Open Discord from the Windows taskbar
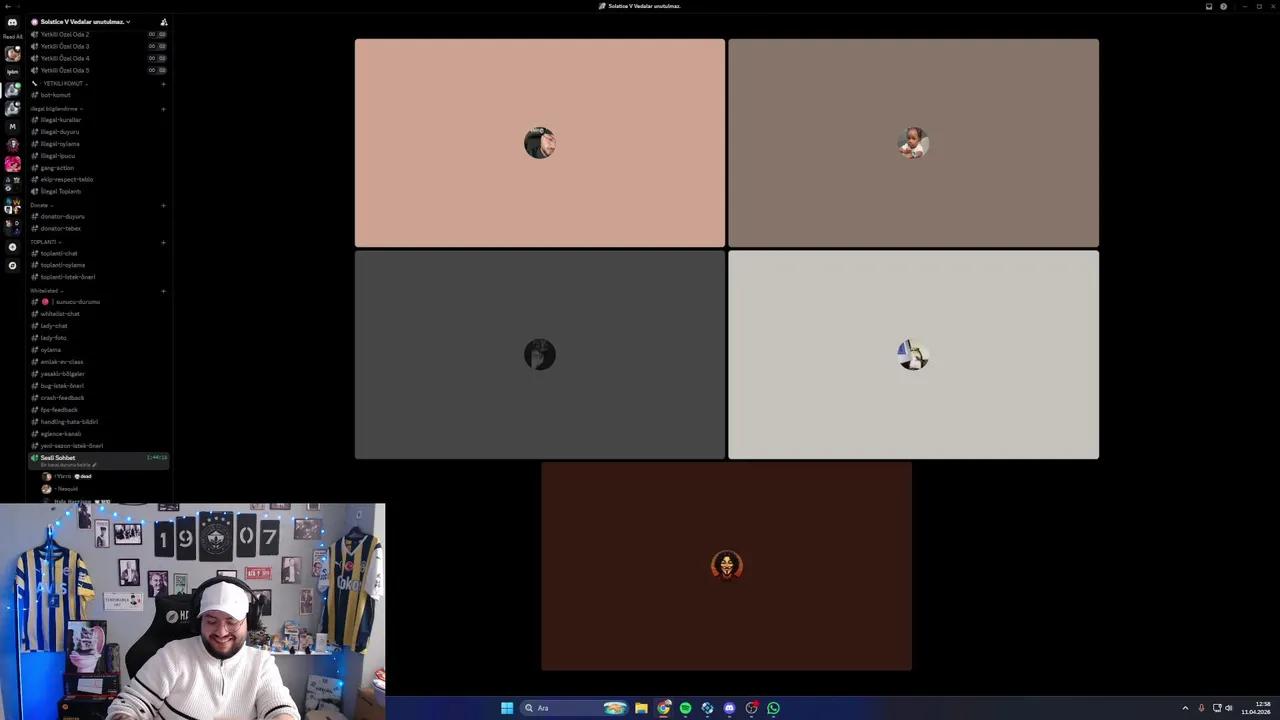The image size is (1280, 720). [x=729, y=708]
